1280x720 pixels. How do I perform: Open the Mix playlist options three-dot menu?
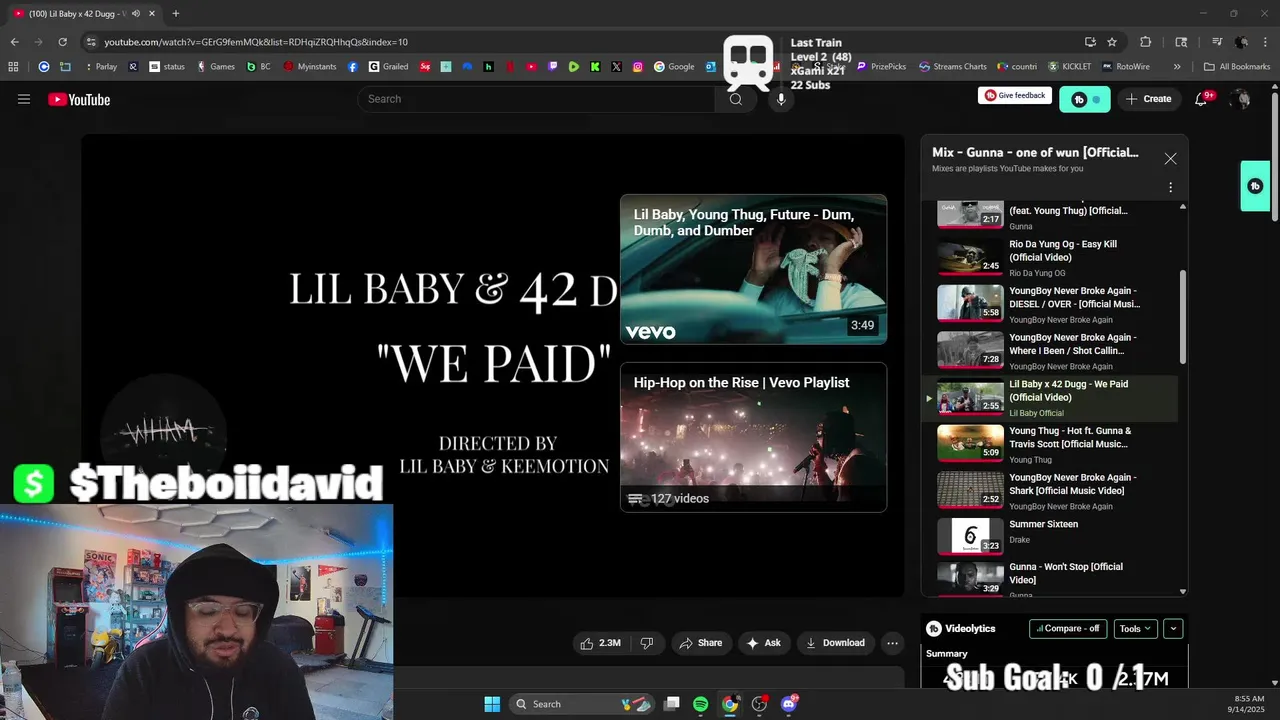[1170, 187]
